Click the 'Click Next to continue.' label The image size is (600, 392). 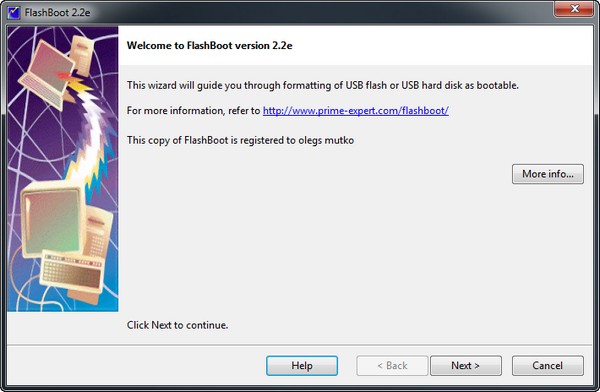tap(178, 325)
